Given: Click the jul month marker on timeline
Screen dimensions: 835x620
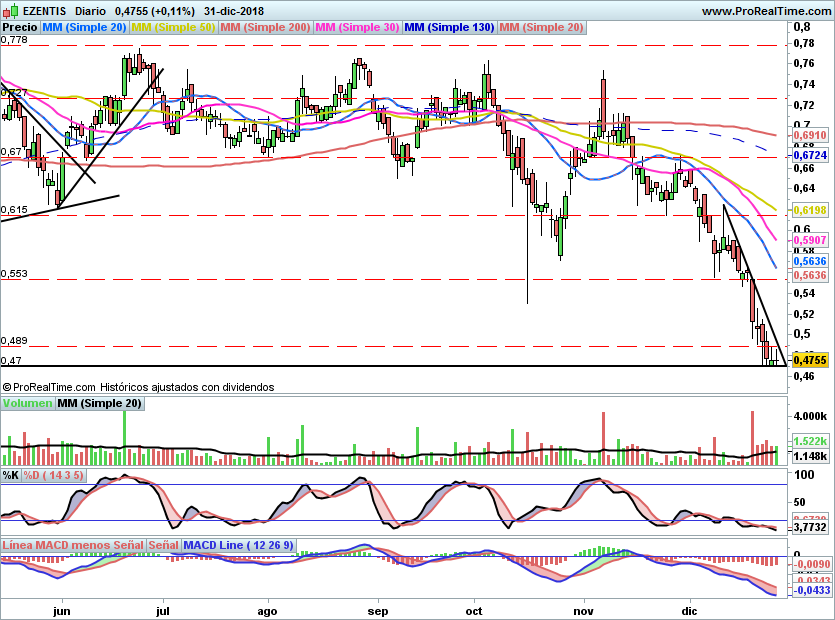Looking at the screenshot, I should coord(162,611).
